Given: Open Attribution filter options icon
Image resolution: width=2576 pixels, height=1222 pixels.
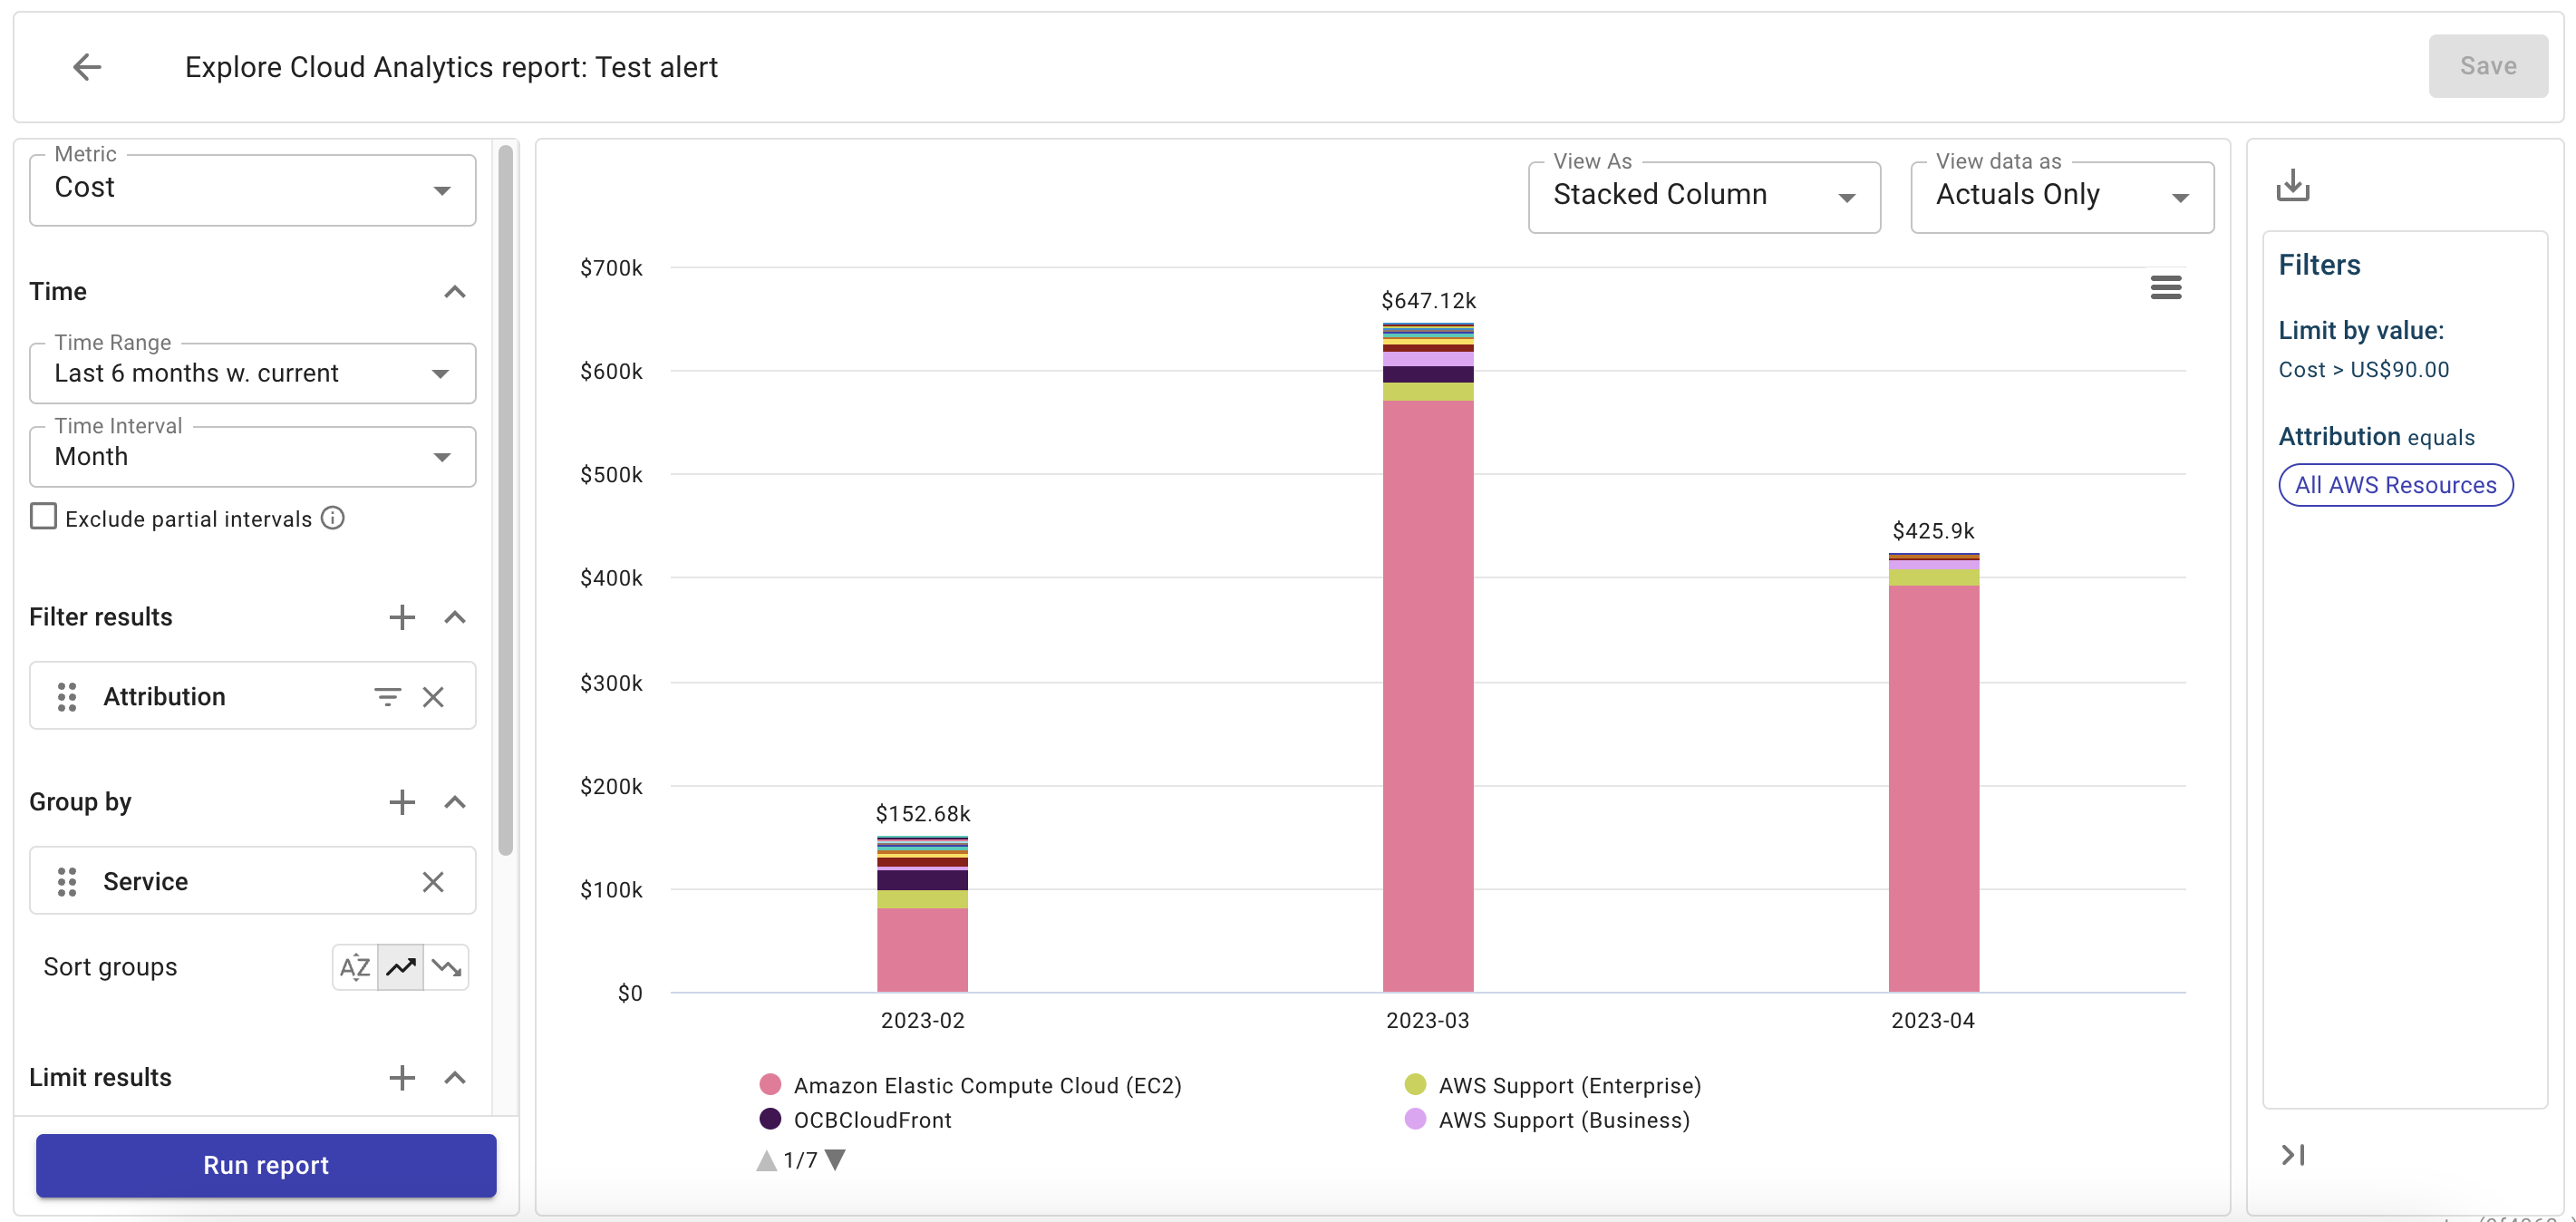Looking at the screenshot, I should (387, 697).
